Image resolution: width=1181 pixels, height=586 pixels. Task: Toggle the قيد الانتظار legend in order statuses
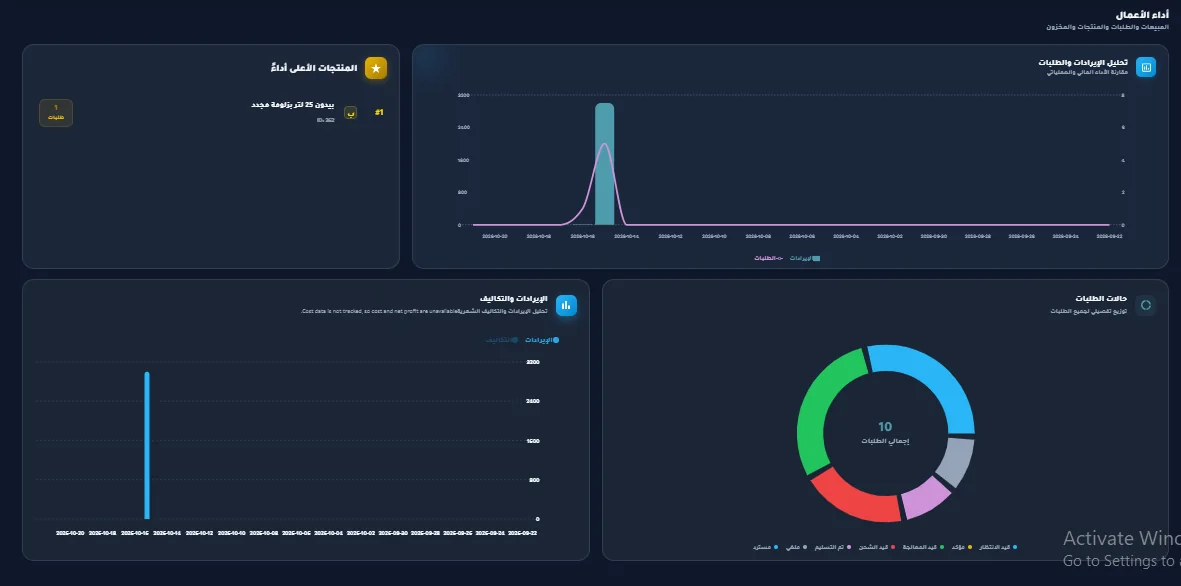tap(998, 547)
